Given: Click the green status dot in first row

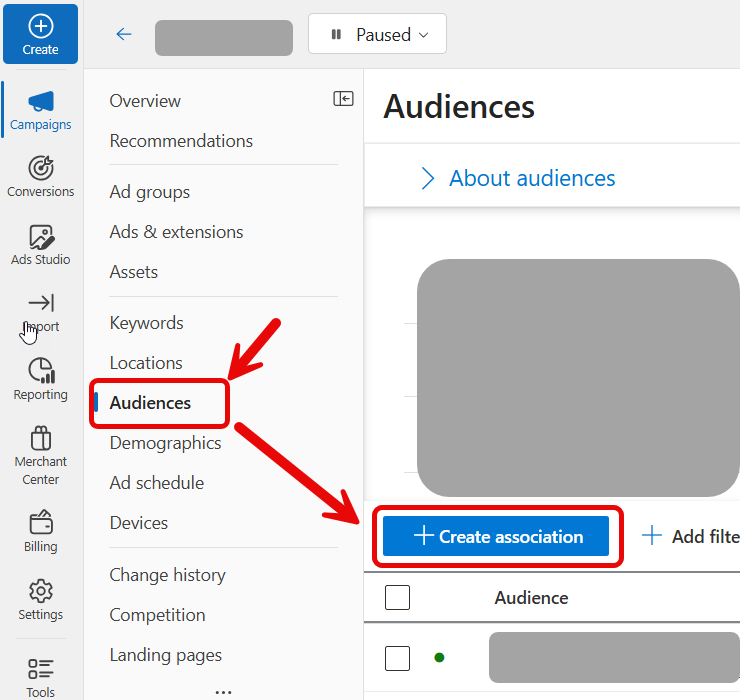Looking at the screenshot, I should pyautogui.click(x=439, y=658).
